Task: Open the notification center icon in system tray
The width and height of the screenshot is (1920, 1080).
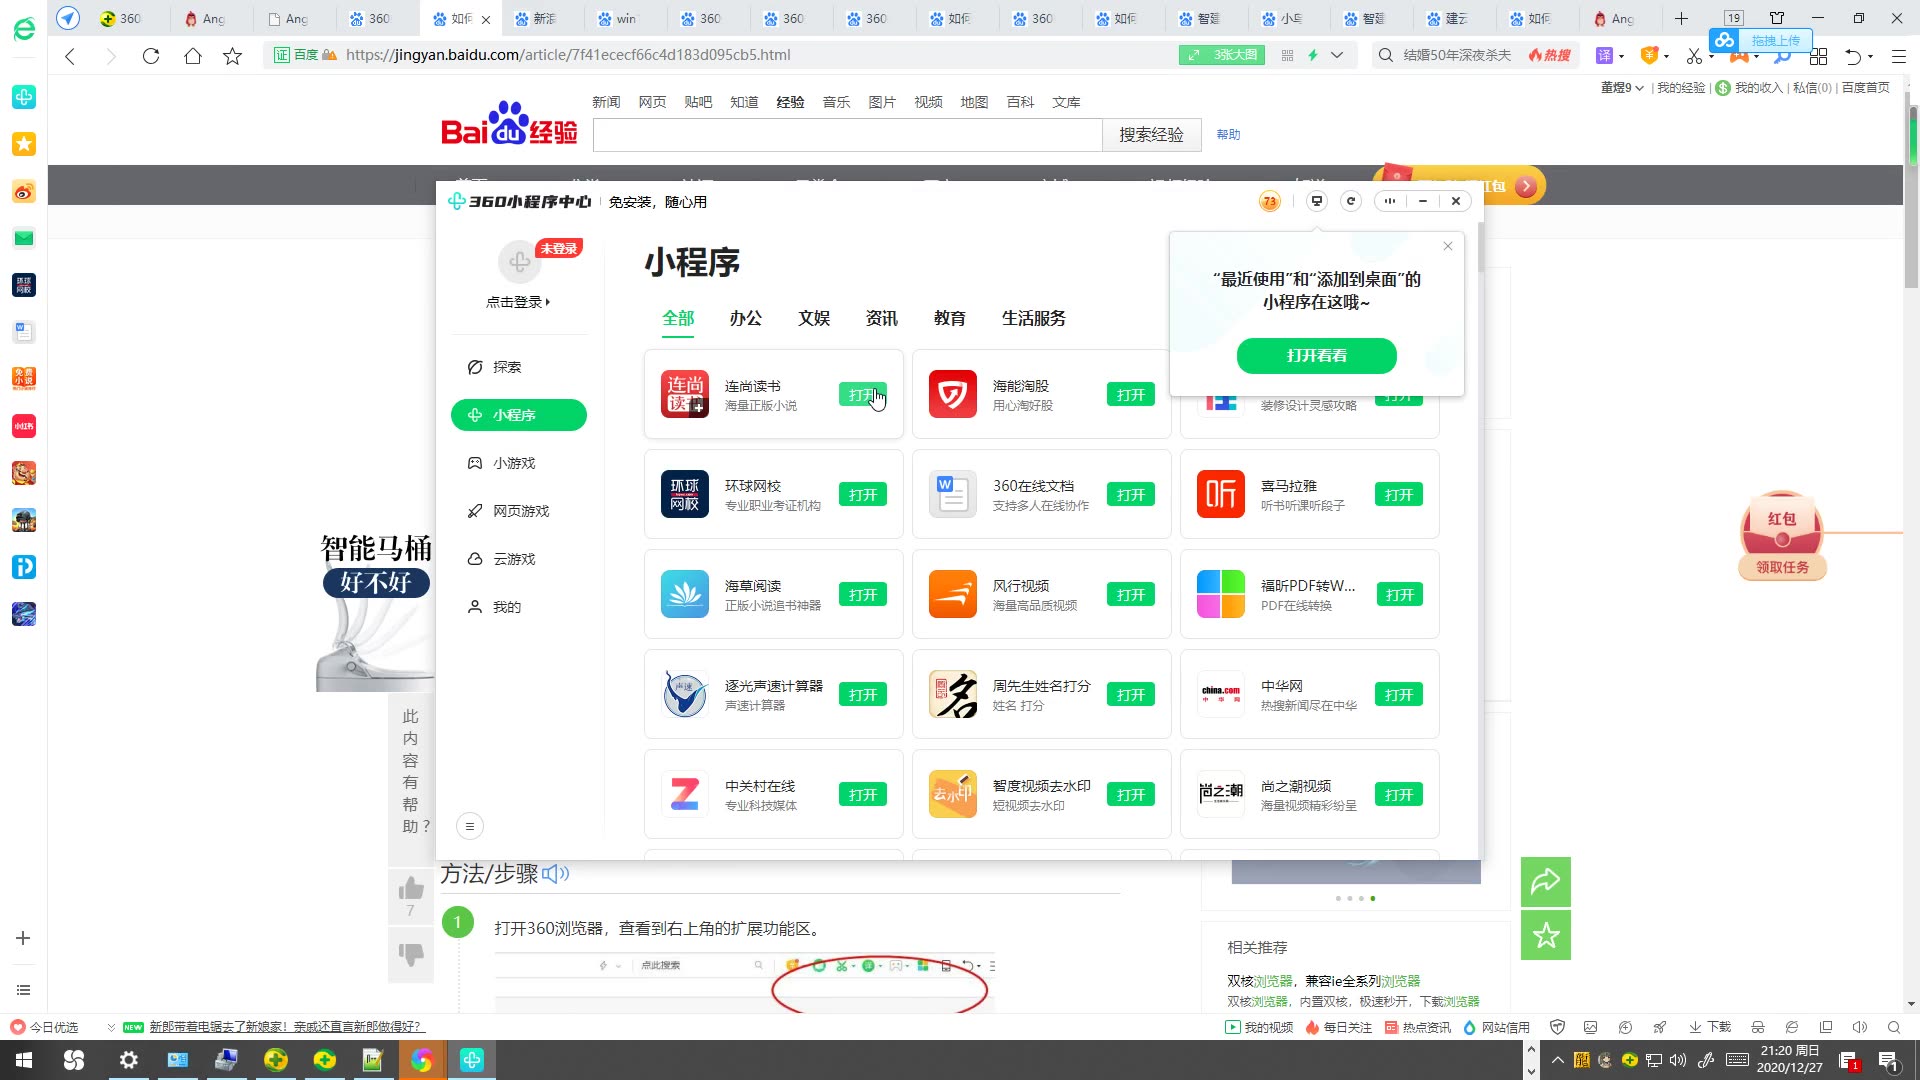Action: point(1888,1061)
